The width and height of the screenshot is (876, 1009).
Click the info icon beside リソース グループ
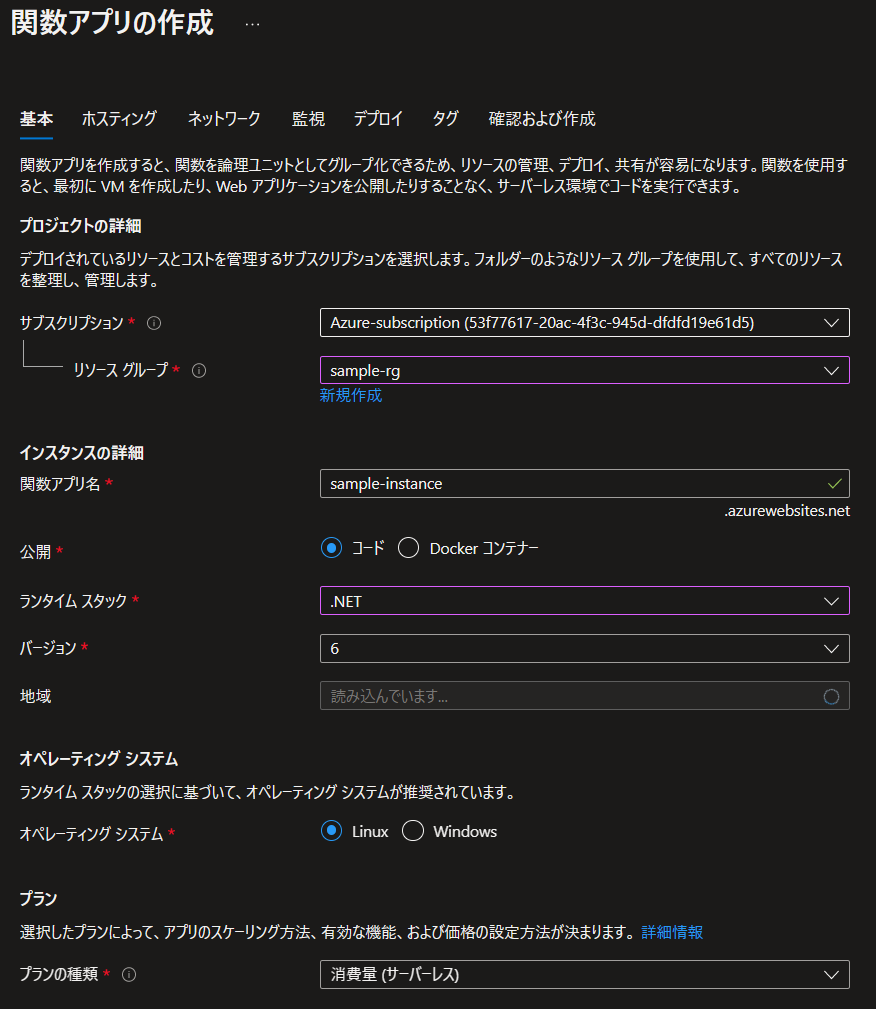(x=199, y=371)
